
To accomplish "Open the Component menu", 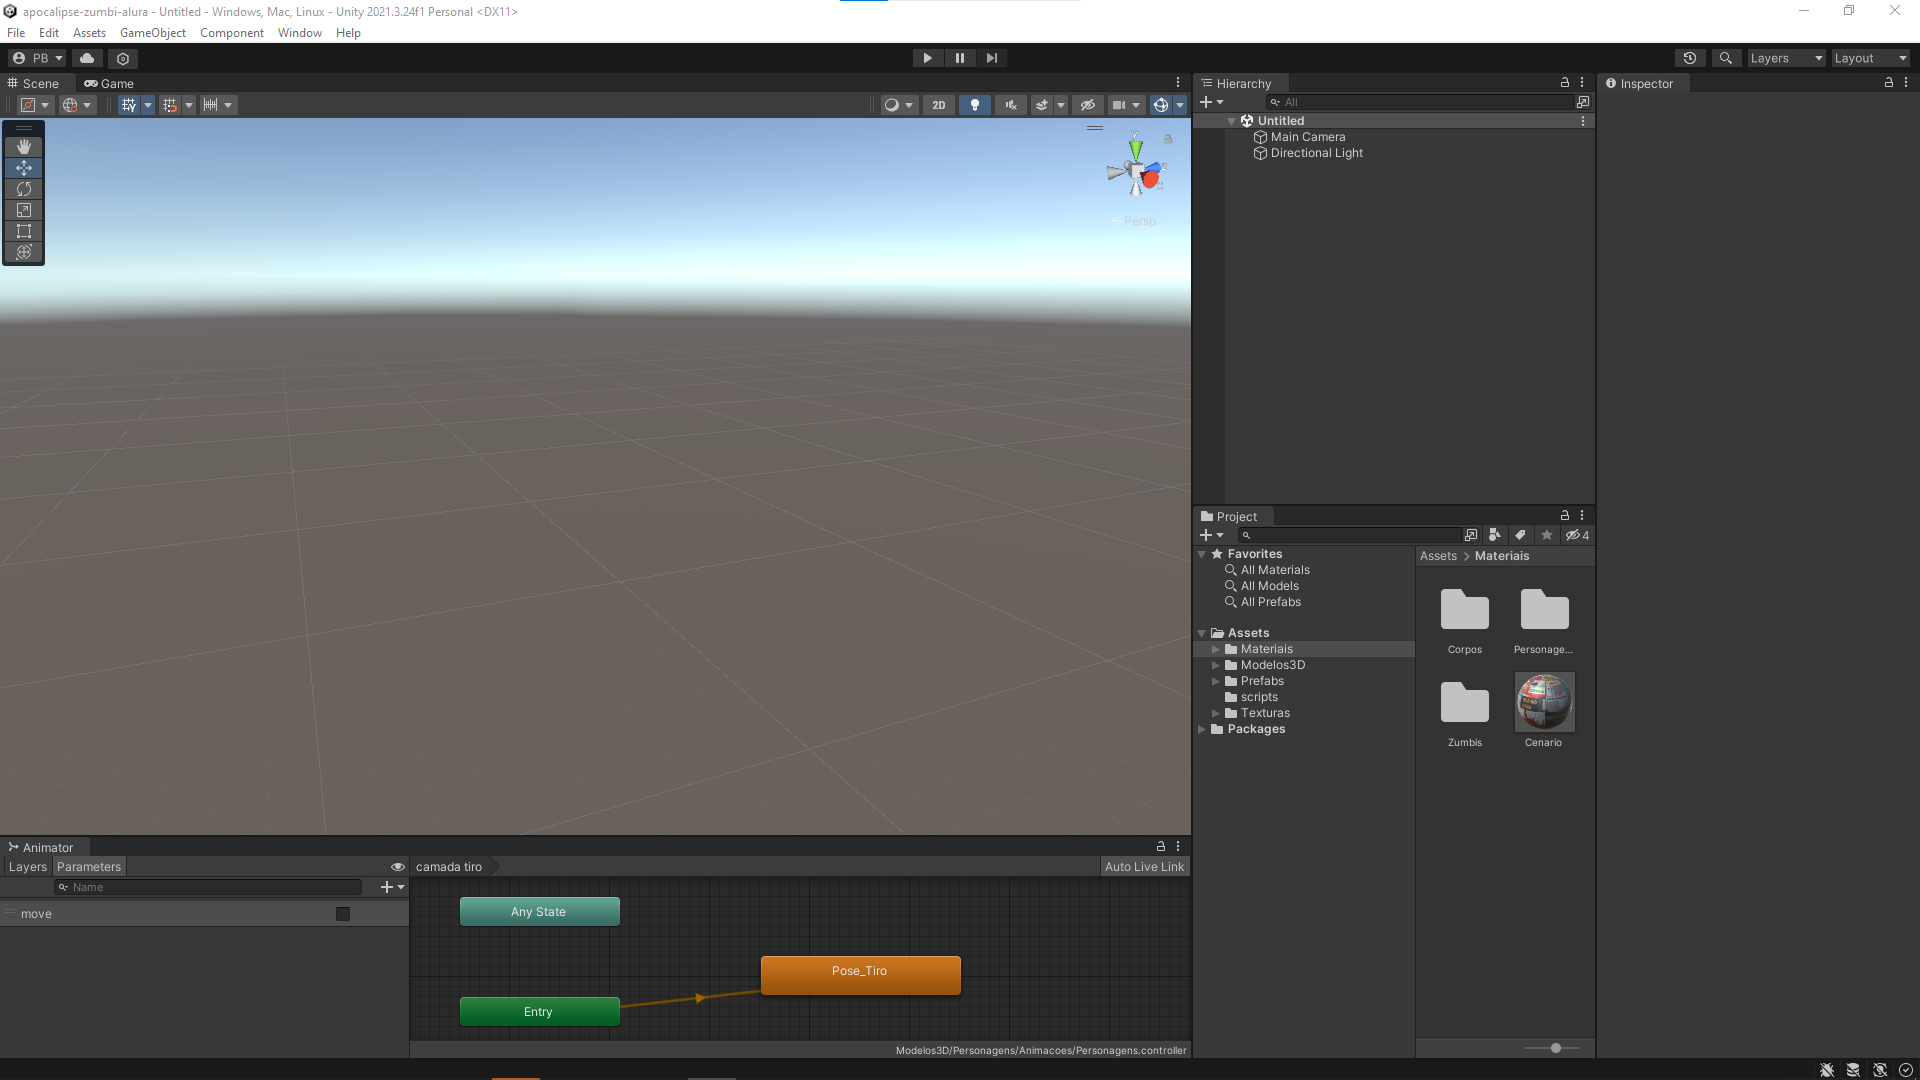I will click(232, 33).
